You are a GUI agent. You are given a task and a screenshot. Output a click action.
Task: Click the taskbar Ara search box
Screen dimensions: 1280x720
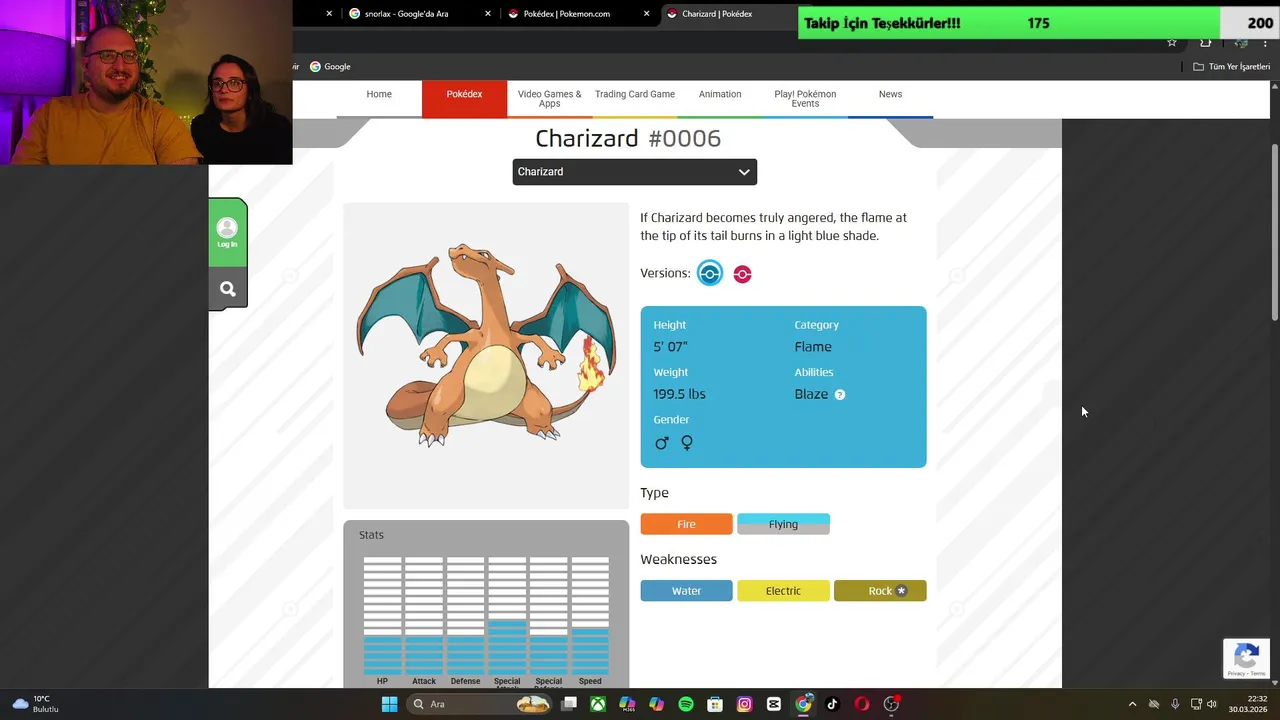click(480, 704)
